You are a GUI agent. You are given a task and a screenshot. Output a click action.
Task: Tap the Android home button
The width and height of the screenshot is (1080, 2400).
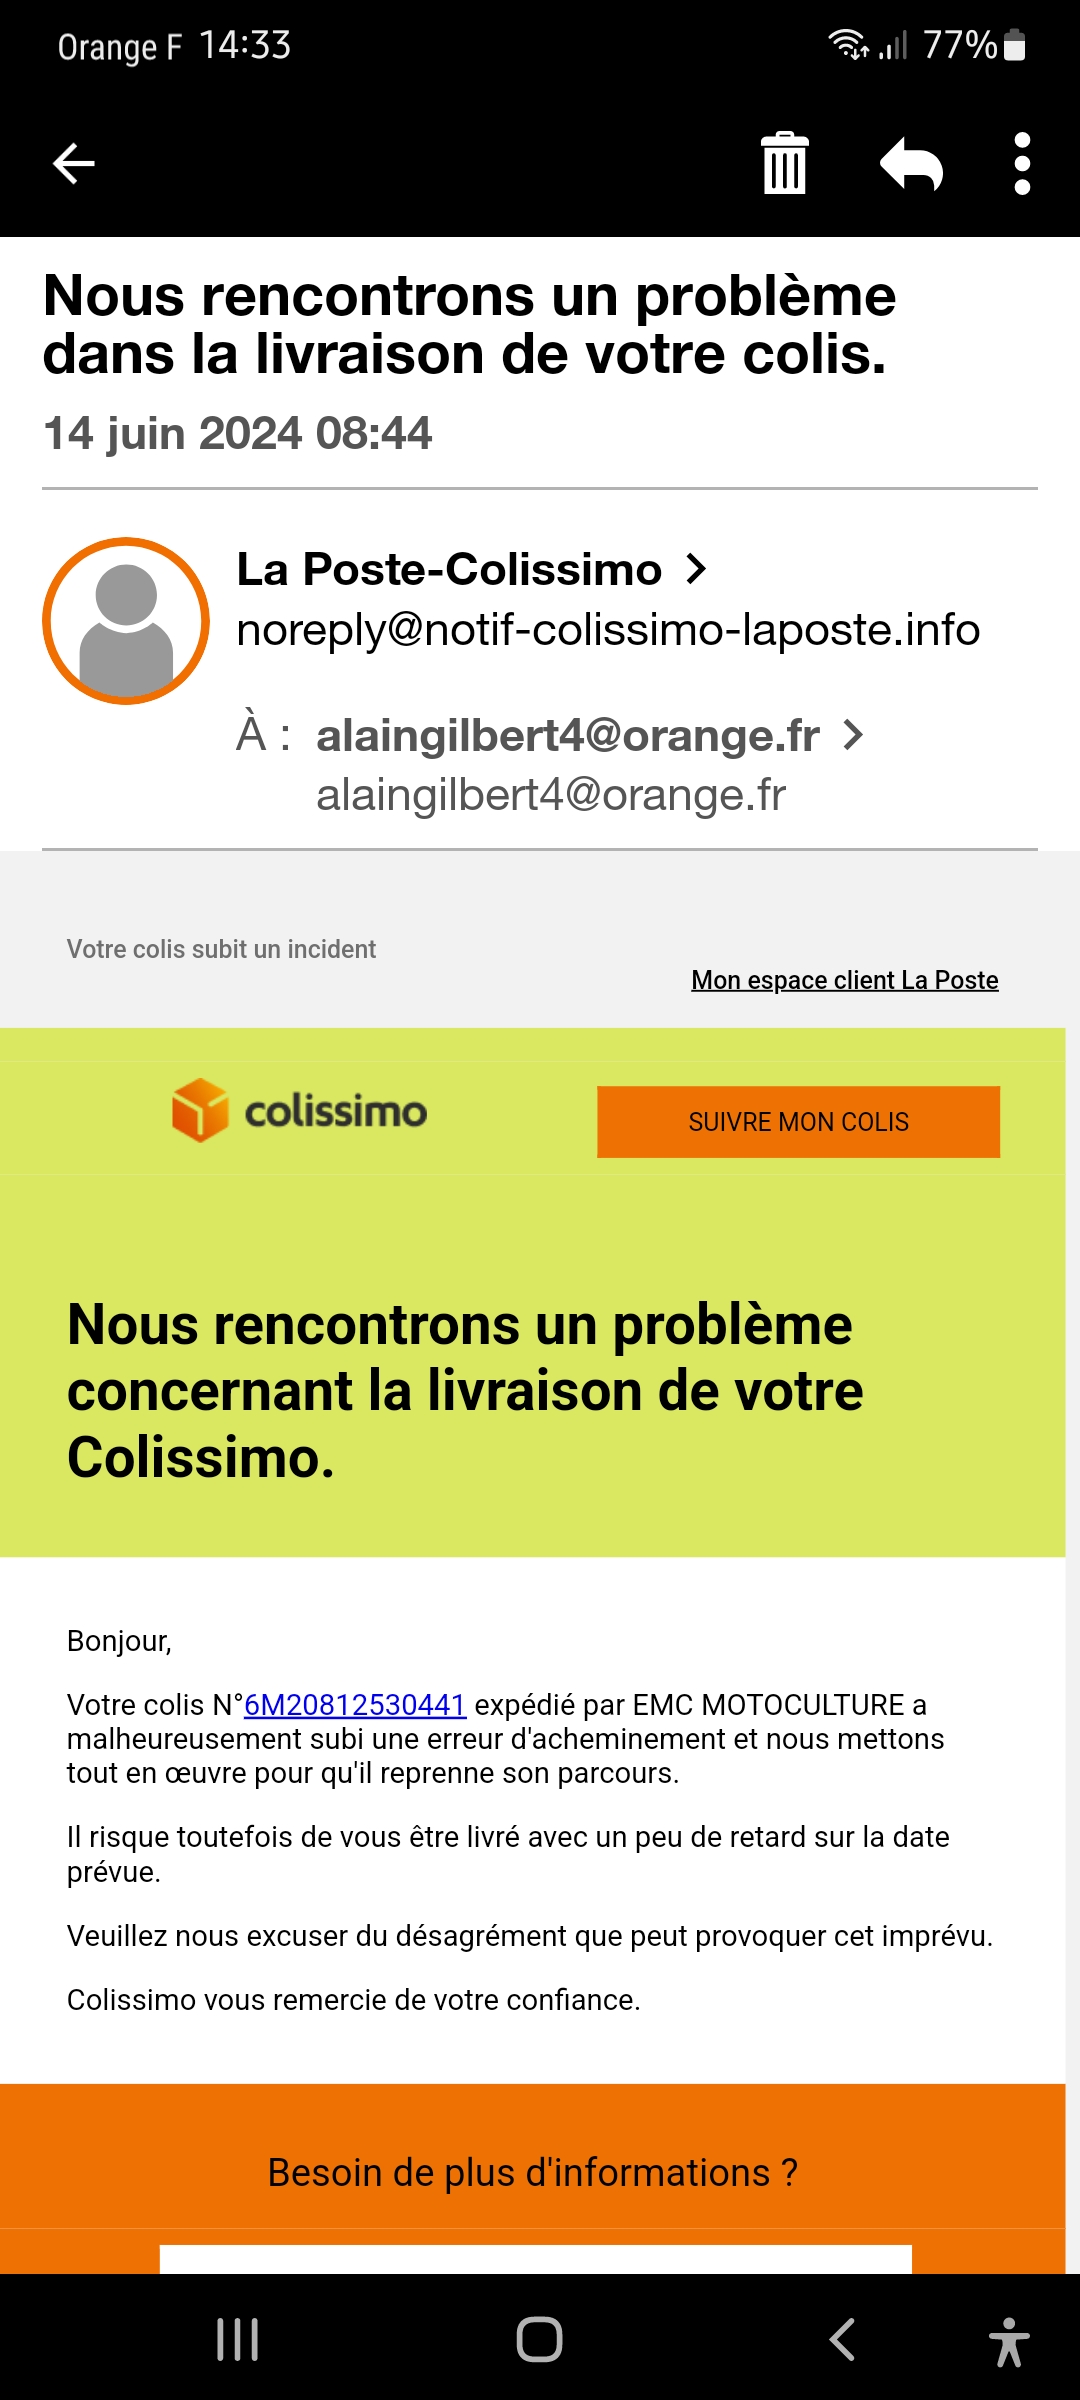(x=540, y=2339)
